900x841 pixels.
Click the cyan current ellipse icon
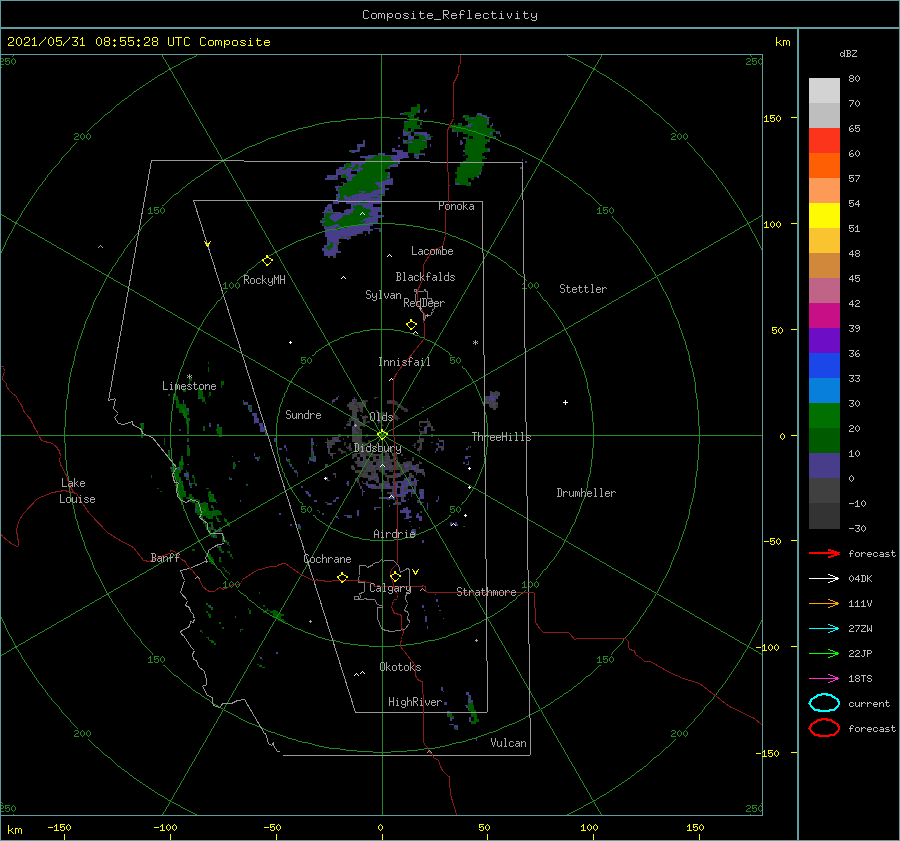point(824,703)
